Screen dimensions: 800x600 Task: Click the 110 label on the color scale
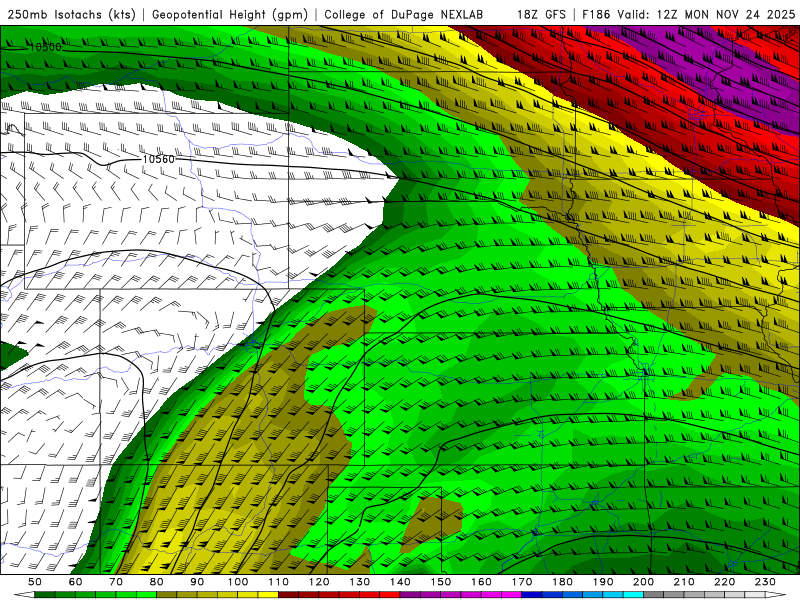click(279, 582)
